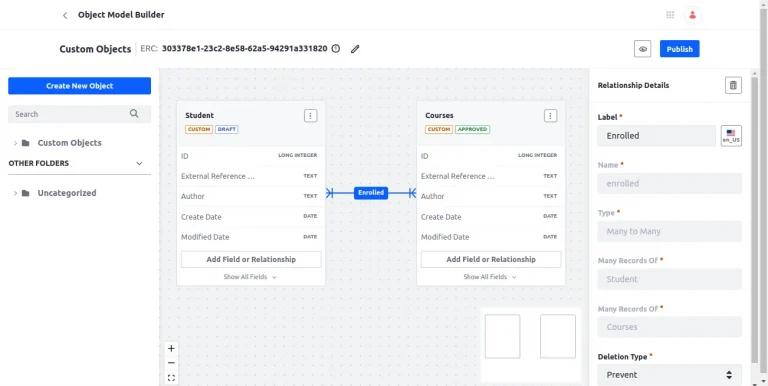The image size is (768, 386).
Task: Show All Fields on Courses card
Action: [490, 277]
